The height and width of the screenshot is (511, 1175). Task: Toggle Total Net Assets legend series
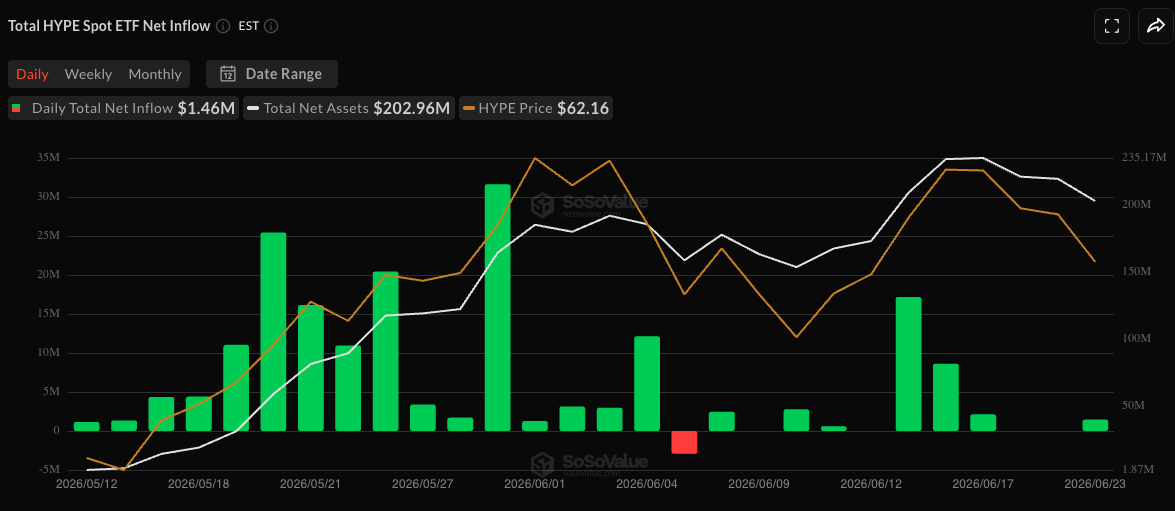(x=348, y=109)
